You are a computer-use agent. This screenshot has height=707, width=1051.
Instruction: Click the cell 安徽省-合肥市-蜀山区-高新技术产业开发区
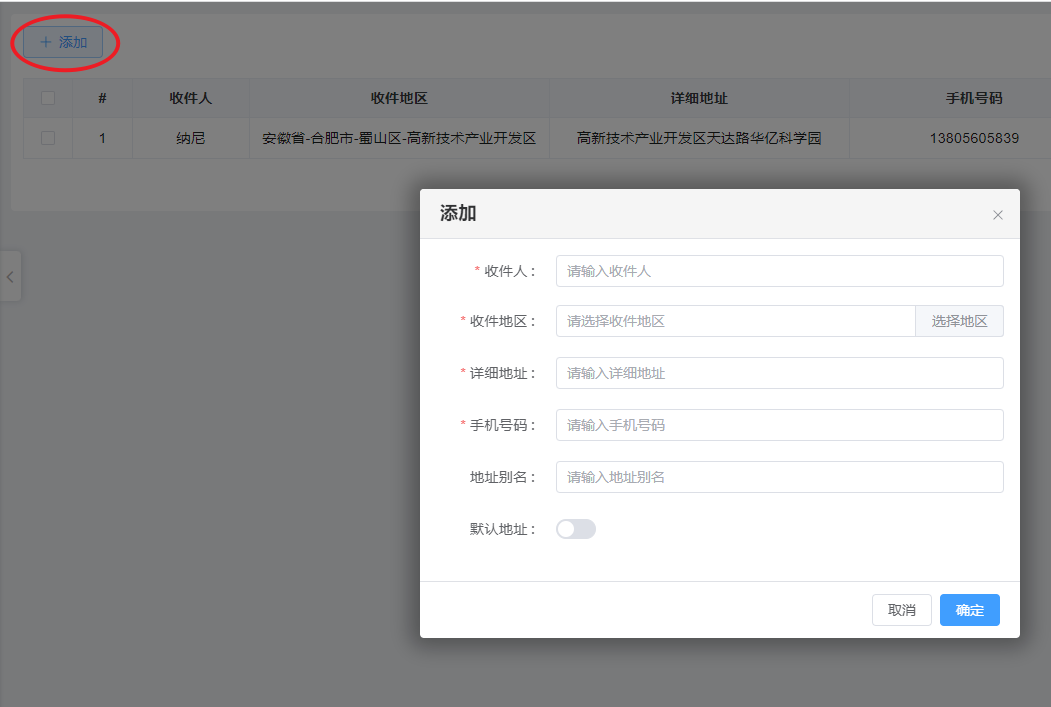coord(399,138)
